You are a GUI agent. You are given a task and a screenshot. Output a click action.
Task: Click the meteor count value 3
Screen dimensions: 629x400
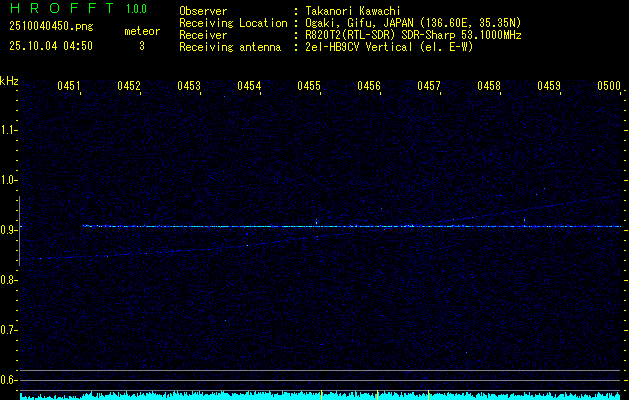point(141,46)
